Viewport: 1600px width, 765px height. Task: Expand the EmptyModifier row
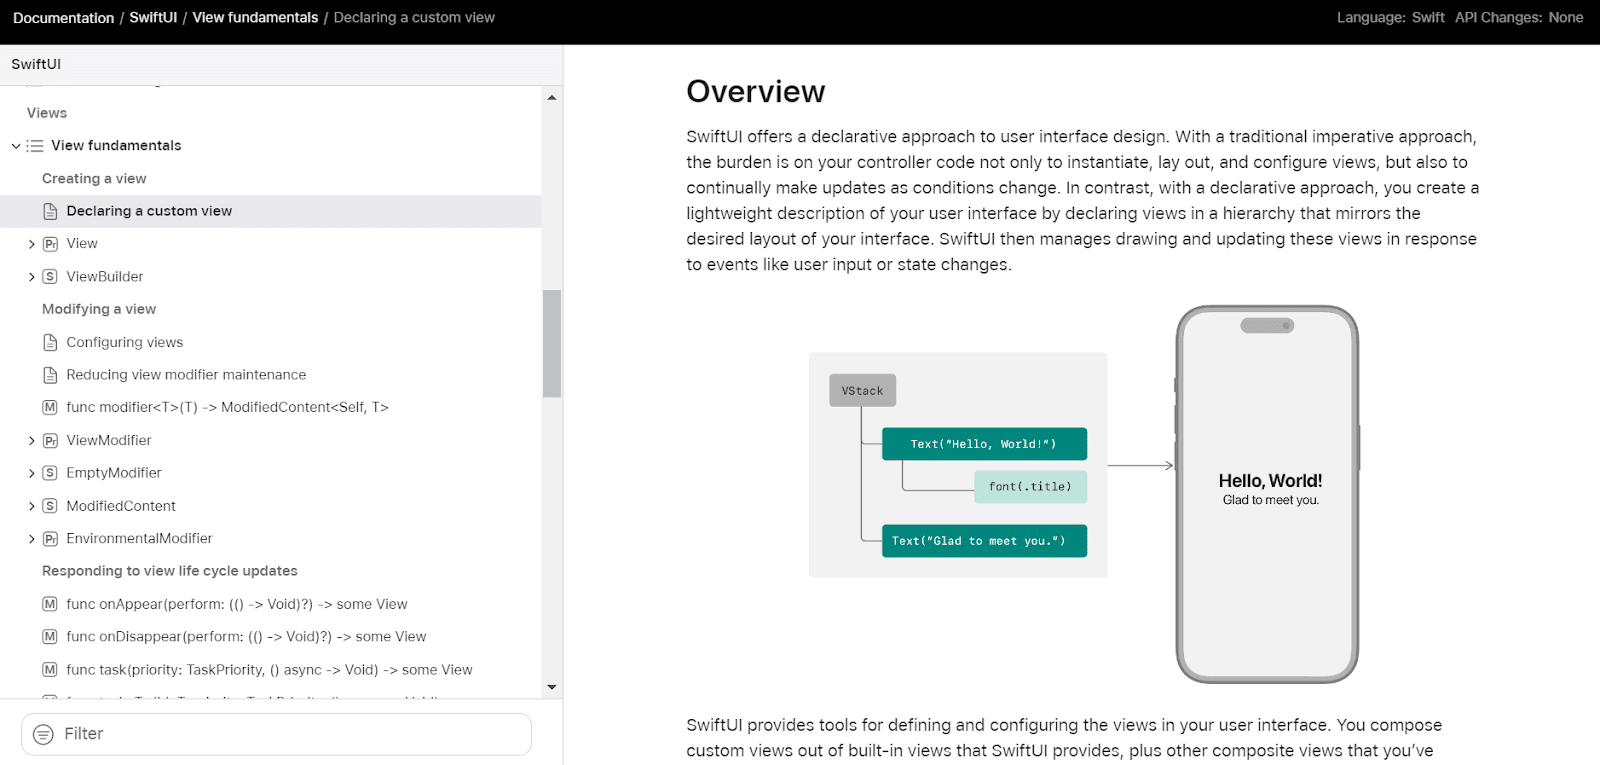[32, 474]
